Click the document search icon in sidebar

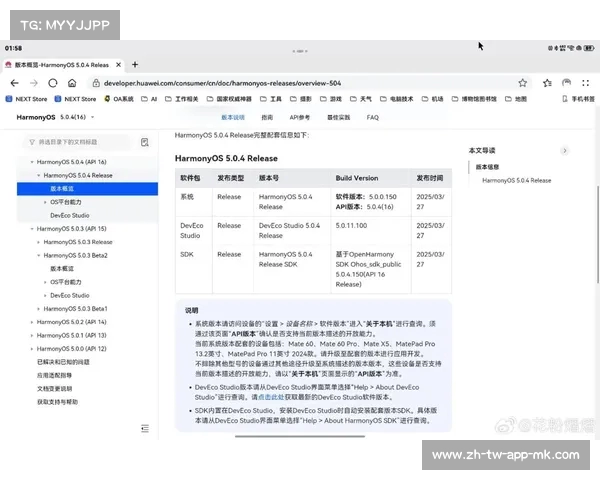(x=145, y=142)
